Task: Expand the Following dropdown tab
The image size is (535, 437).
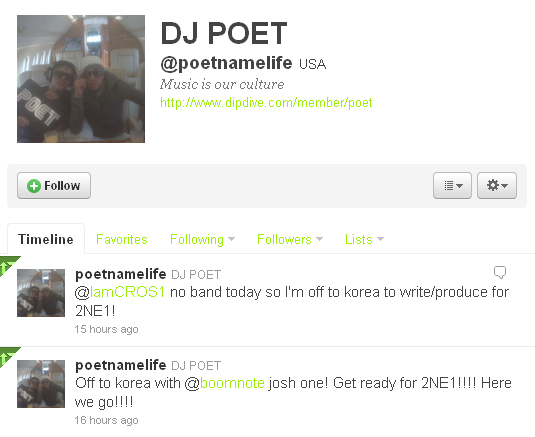Action: click(202, 239)
